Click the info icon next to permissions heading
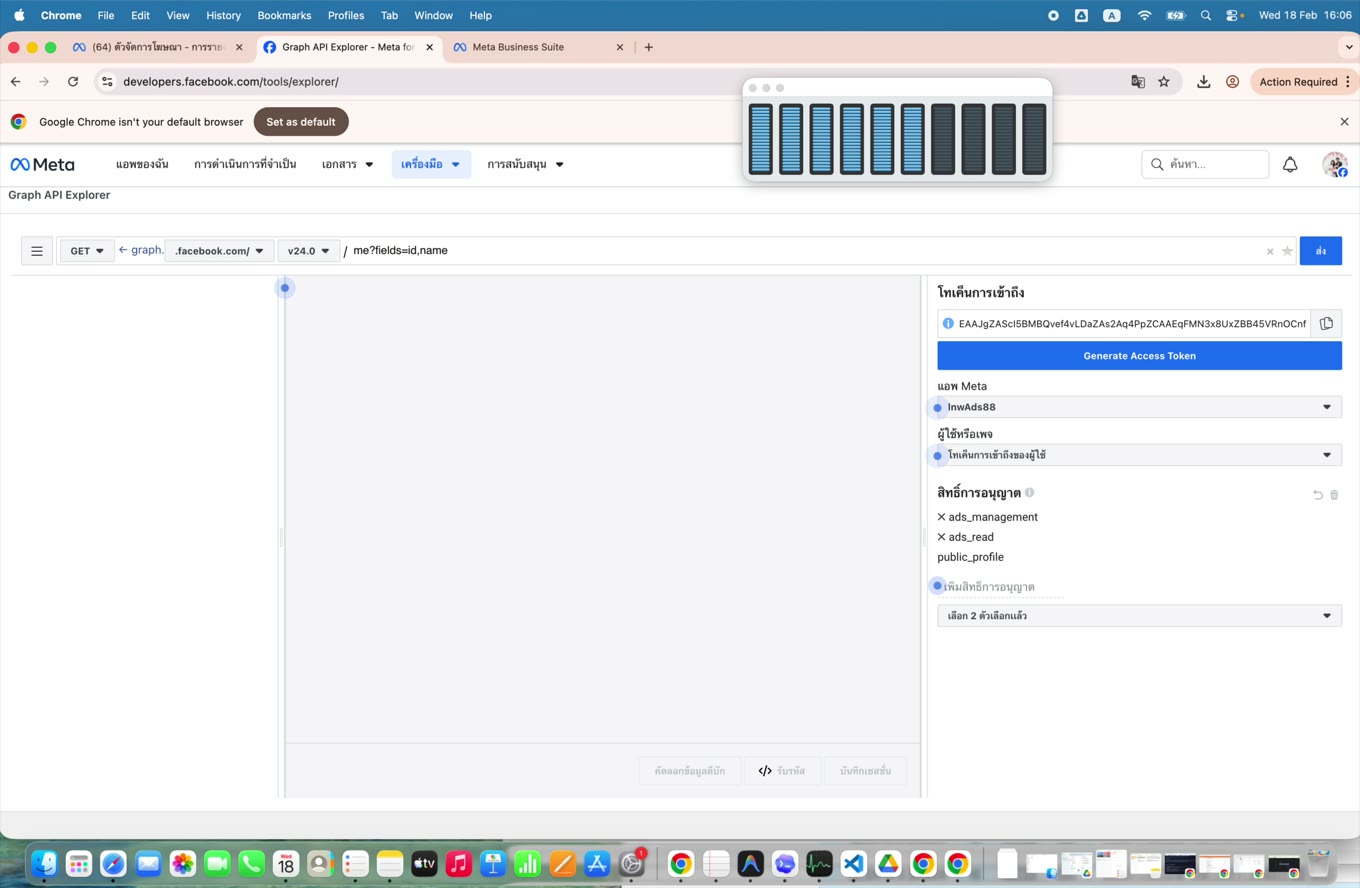This screenshot has width=1360, height=888. point(1030,492)
